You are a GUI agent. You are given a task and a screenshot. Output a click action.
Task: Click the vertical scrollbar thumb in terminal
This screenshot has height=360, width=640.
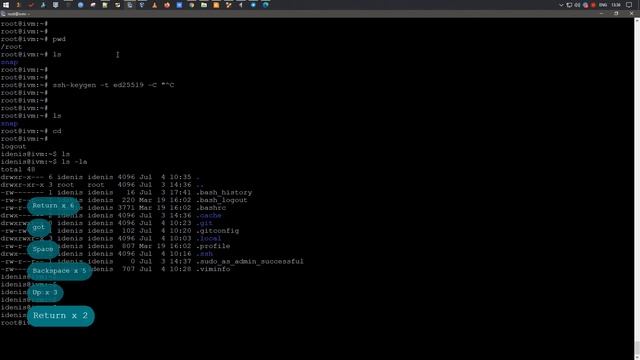click(637, 348)
